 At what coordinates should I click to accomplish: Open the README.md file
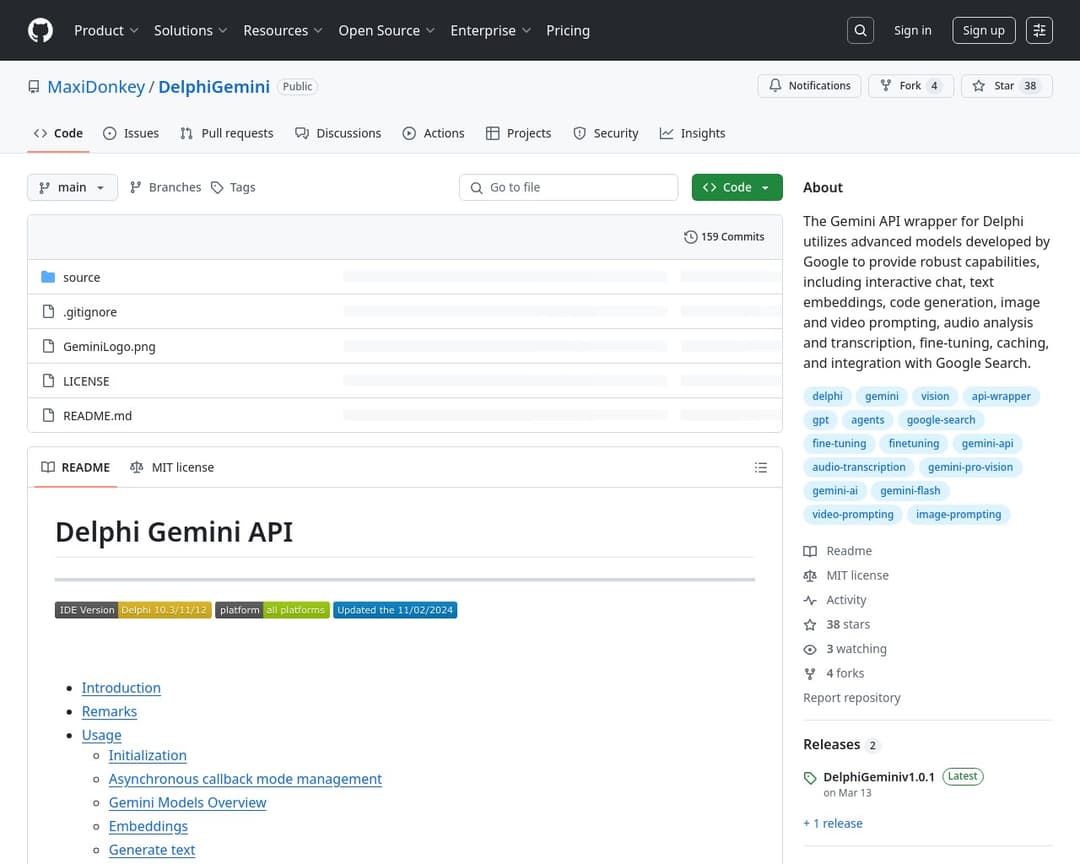coord(97,415)
